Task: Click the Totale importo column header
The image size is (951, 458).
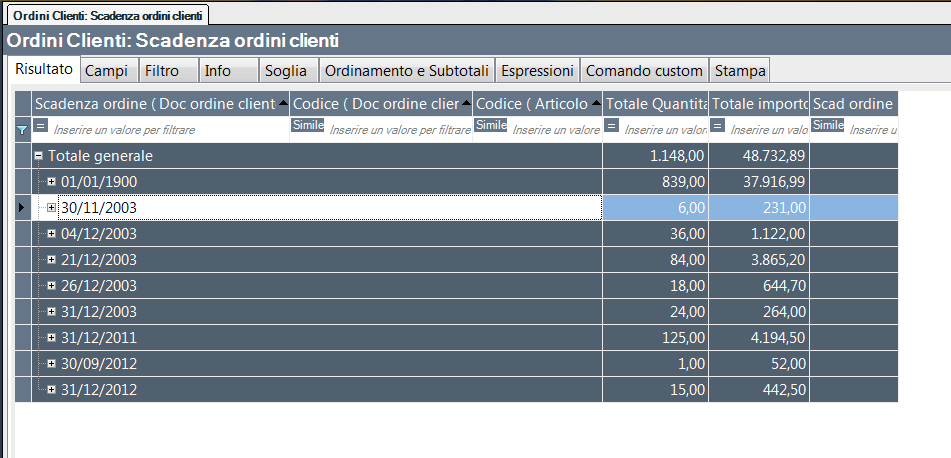Action: point(758,103)
